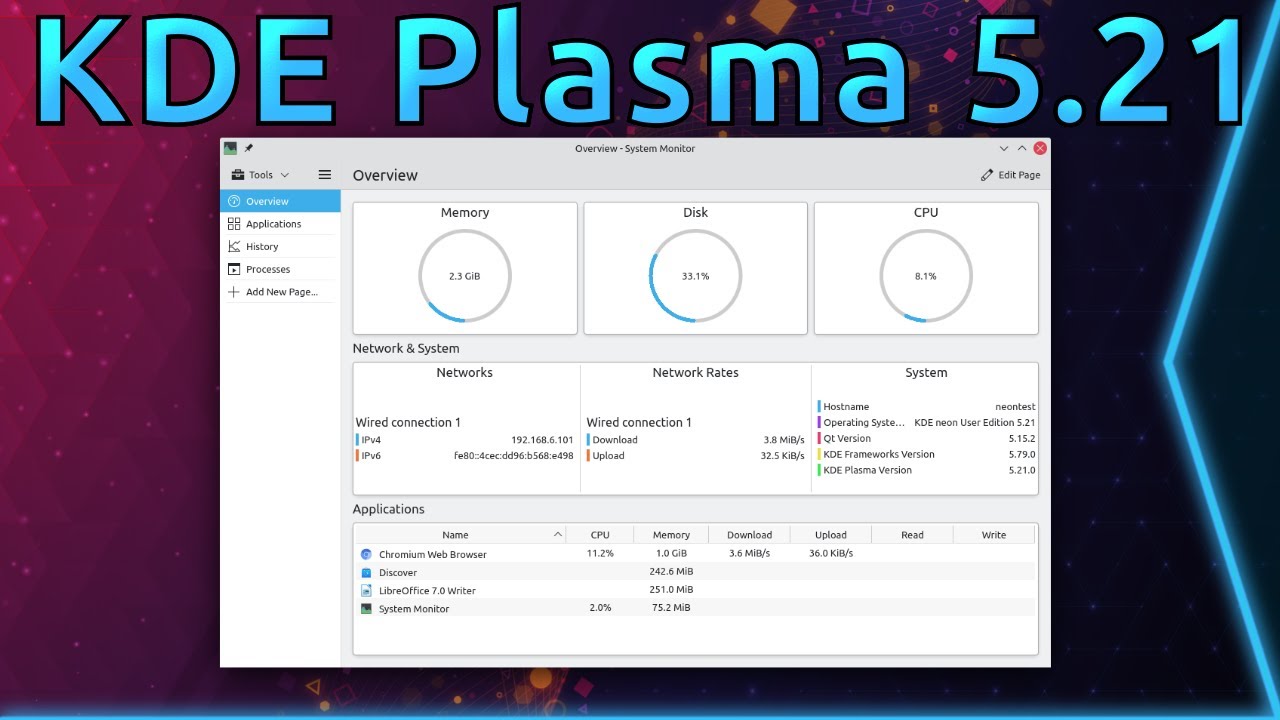Click the Overview page icon in sidebar
Viewport: 1280px width, 720px height.
234,201
